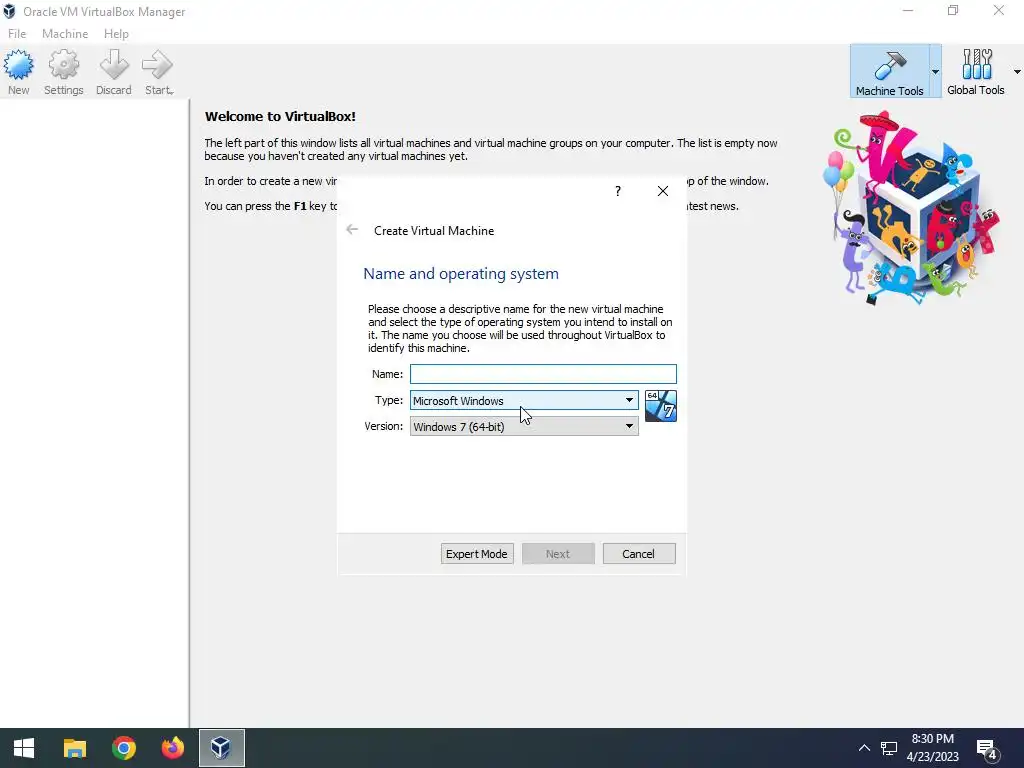
Task: Open the Help menu
Action: tap(116, 34)
